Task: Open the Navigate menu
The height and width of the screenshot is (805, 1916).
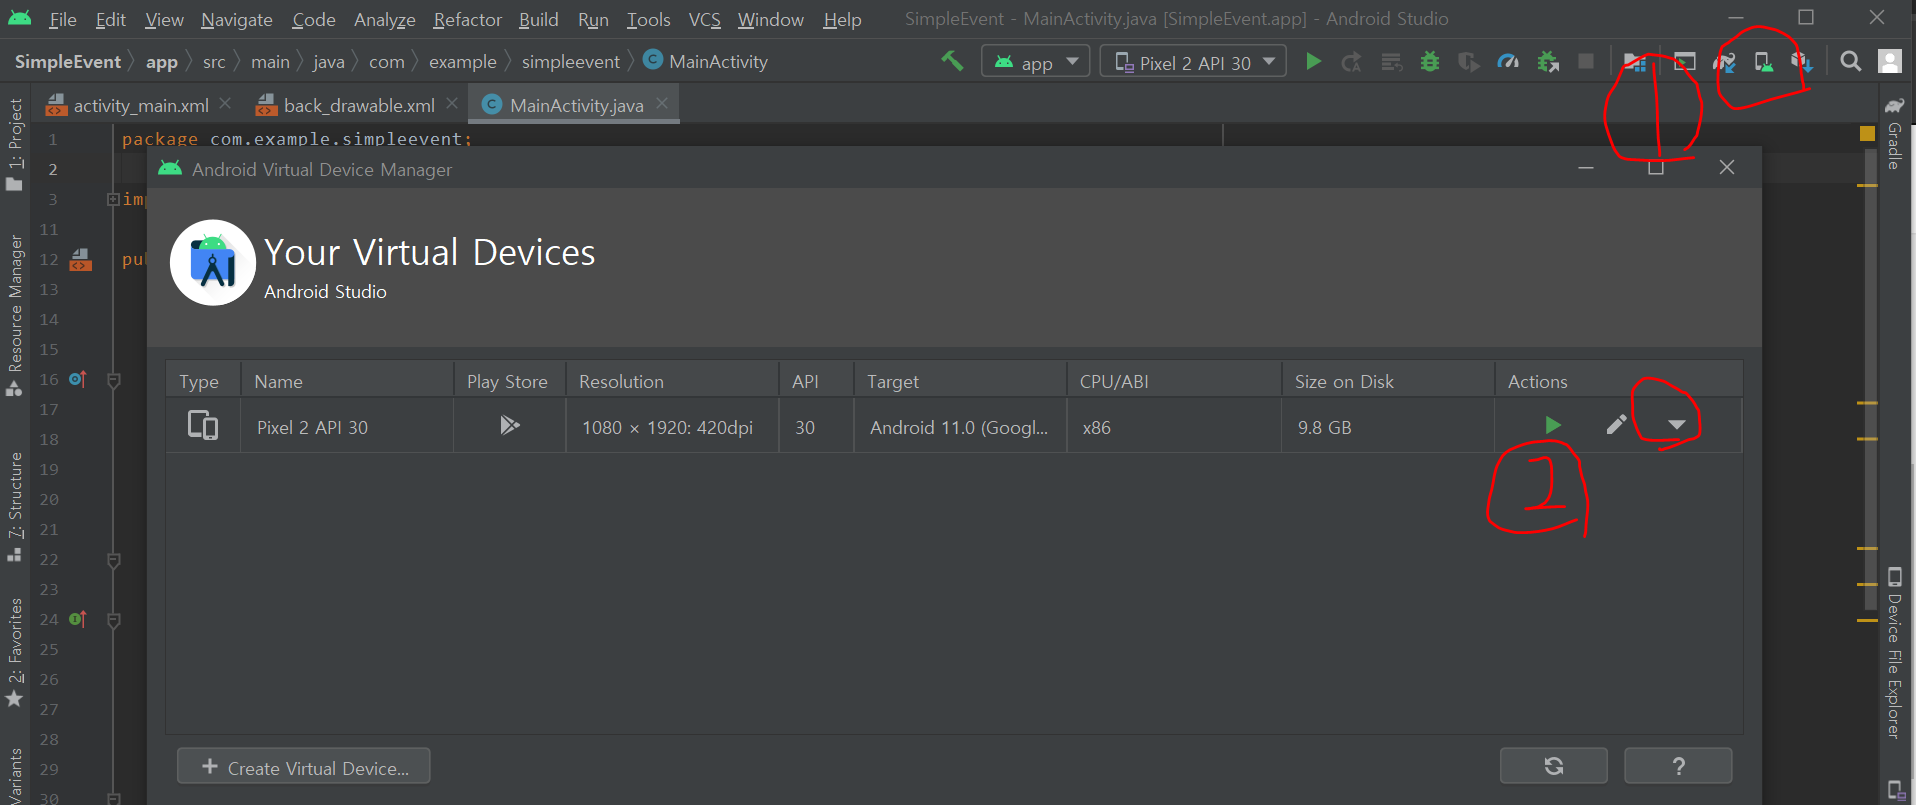Action: click(237, 20)
